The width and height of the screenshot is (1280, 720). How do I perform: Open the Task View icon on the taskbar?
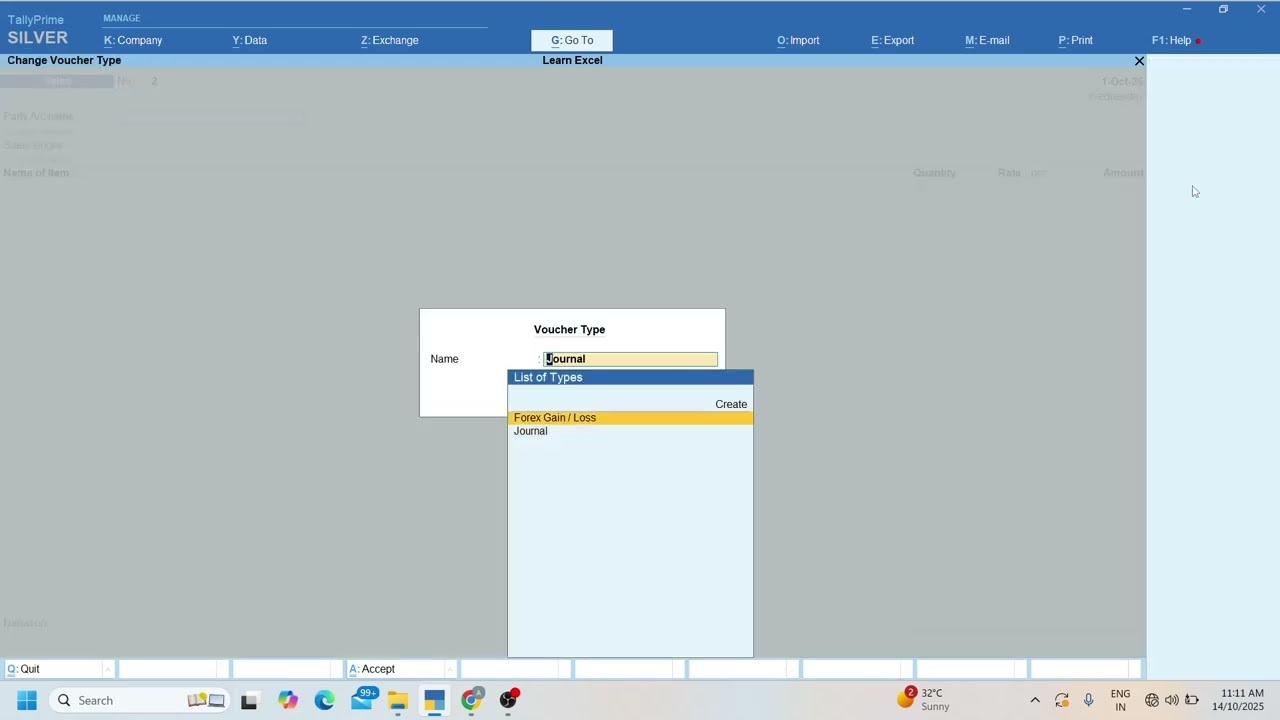click(x=249, y=700)
